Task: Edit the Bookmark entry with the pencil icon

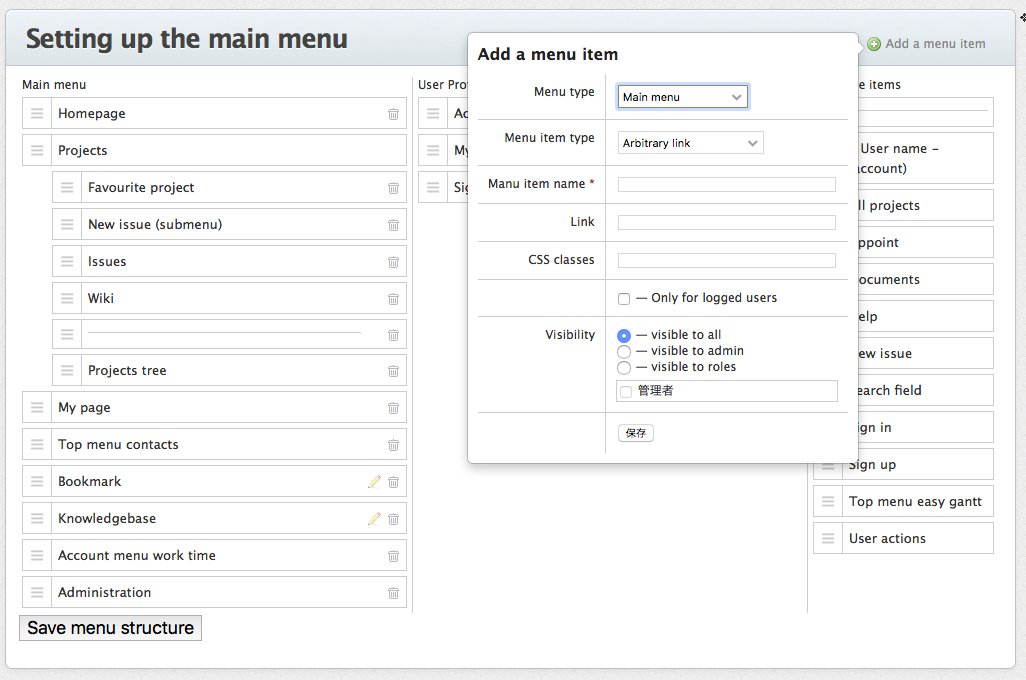Action: tap(374, 481)
